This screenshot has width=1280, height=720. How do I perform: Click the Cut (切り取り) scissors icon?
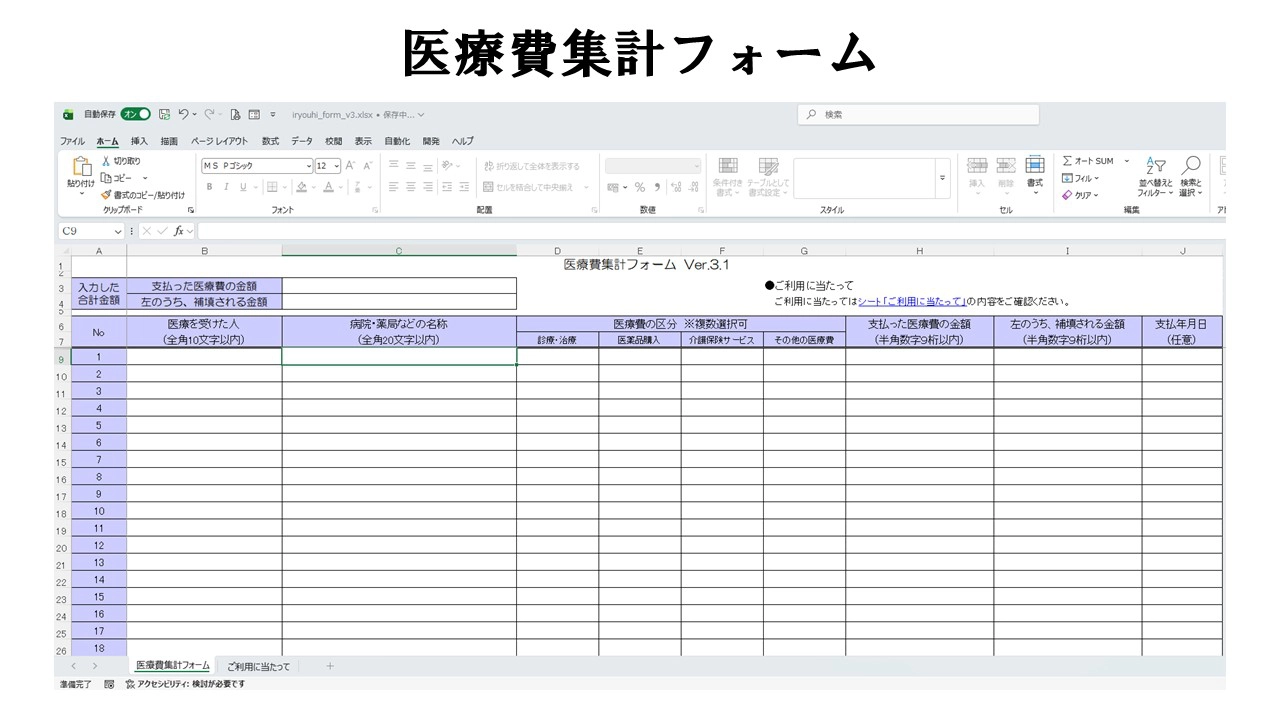106,161
